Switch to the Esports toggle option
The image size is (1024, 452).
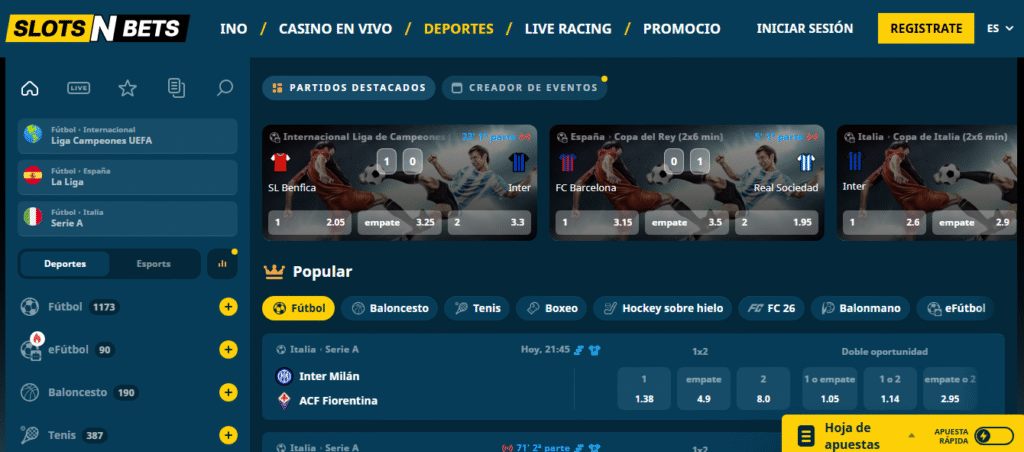tap(153, 264)
